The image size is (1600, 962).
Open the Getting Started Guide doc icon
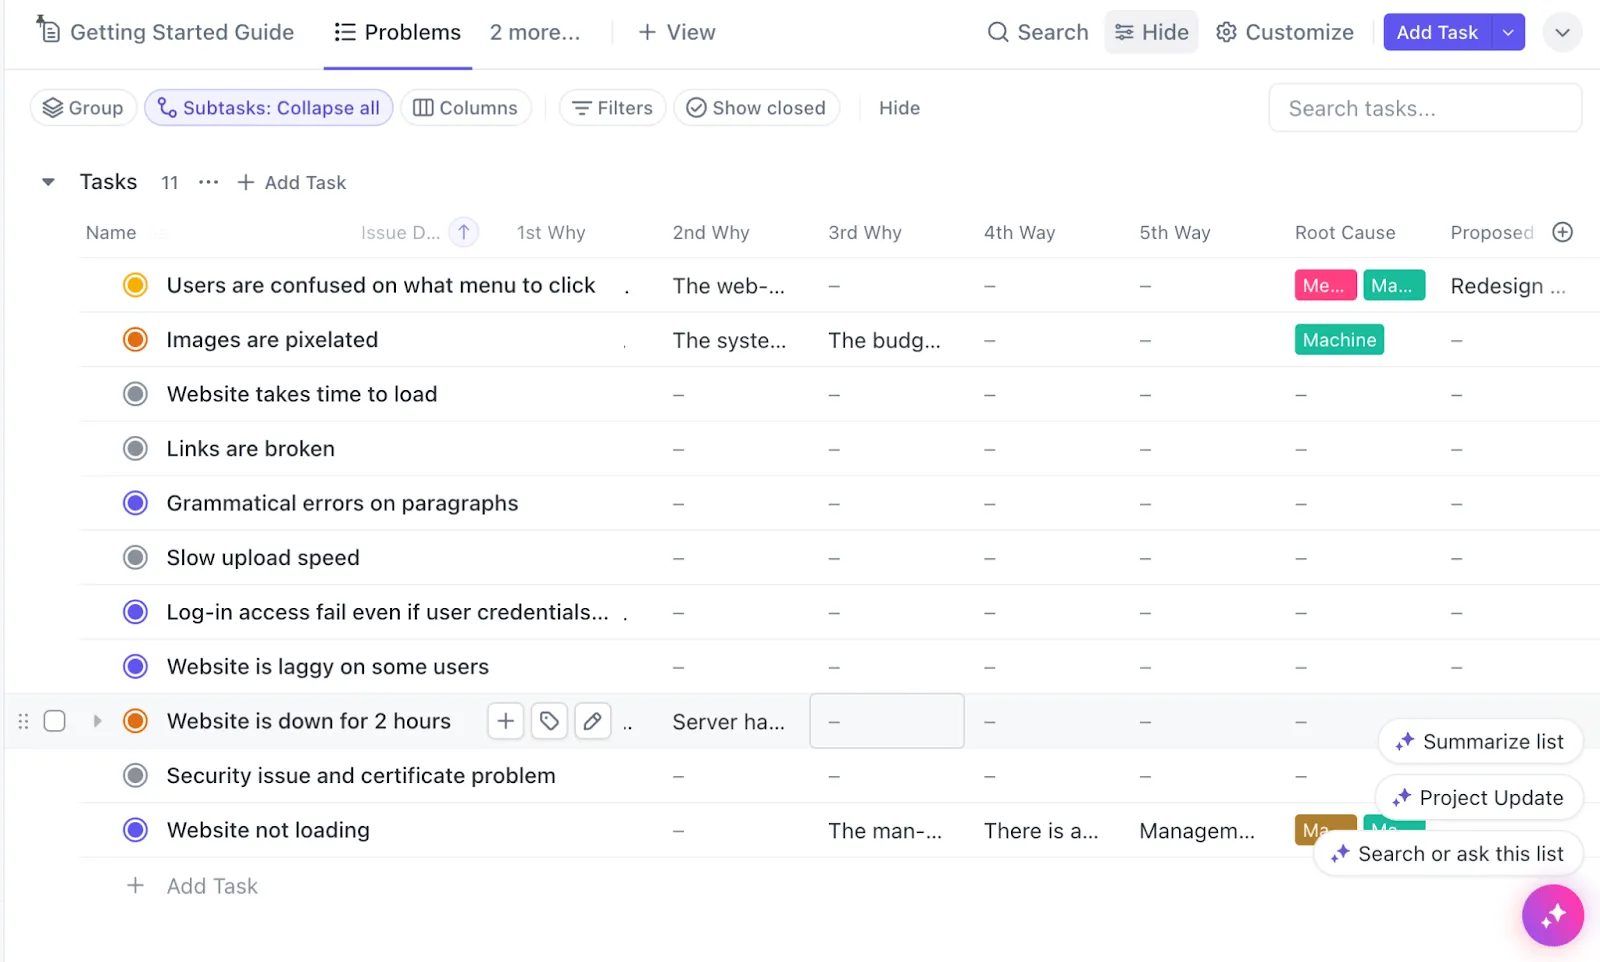coord(48,30)
